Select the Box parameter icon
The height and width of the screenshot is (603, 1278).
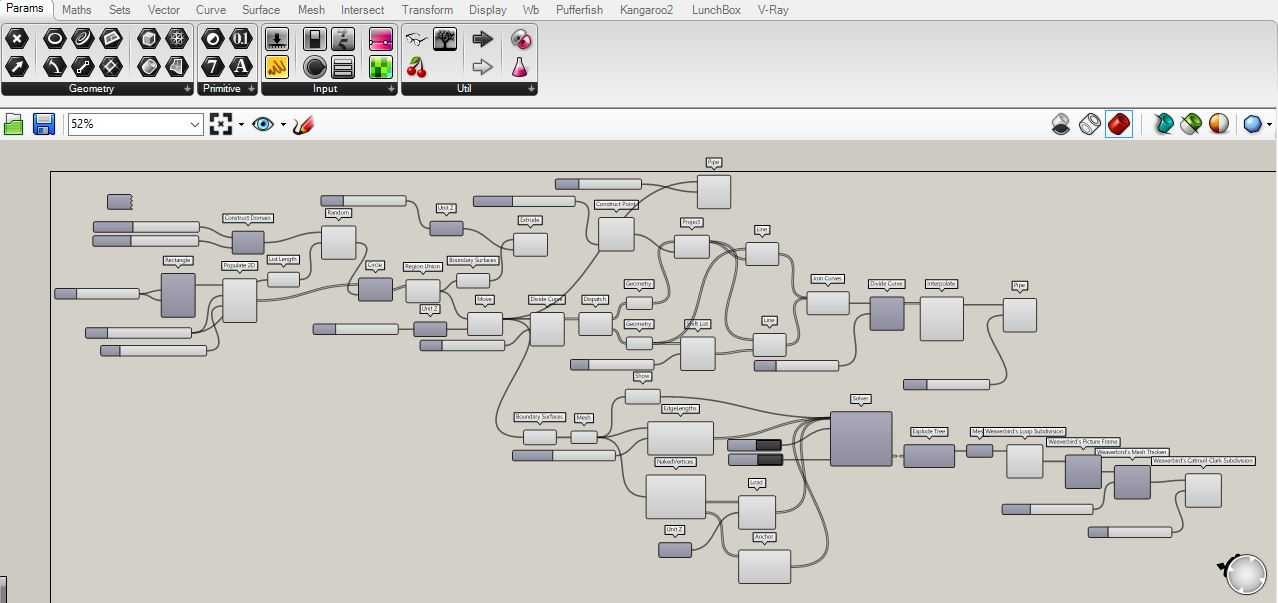(x=149, y=39)
